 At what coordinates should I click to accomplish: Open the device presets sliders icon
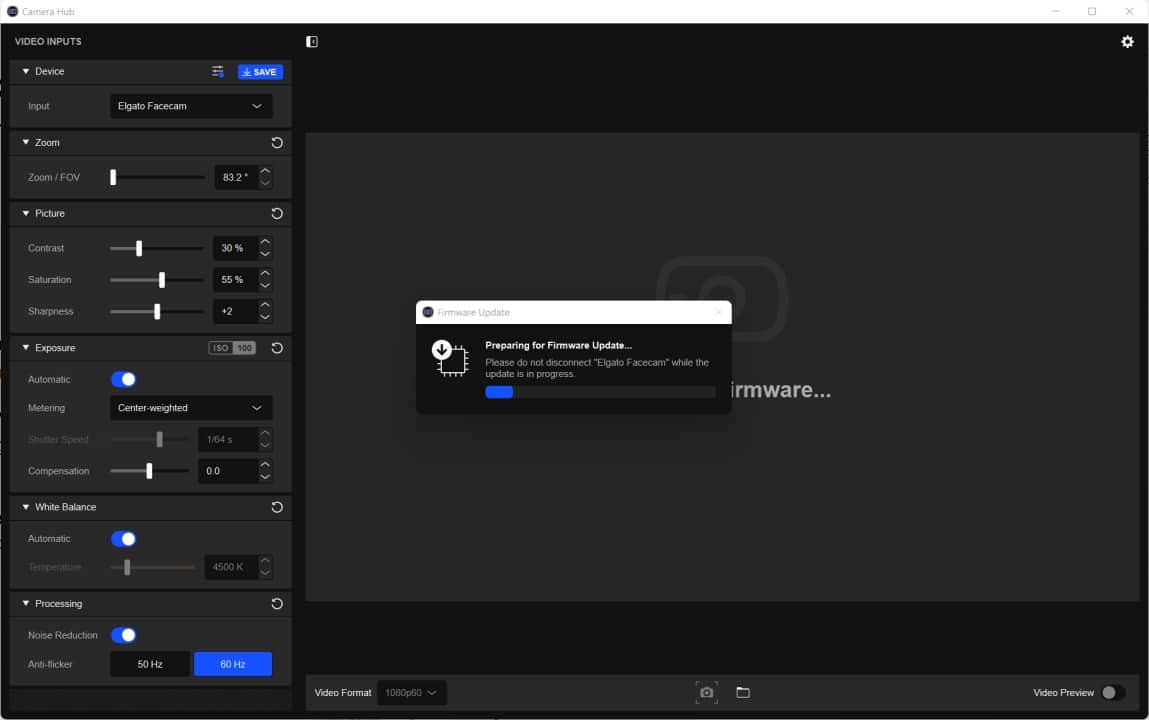(x=218, y=72)
